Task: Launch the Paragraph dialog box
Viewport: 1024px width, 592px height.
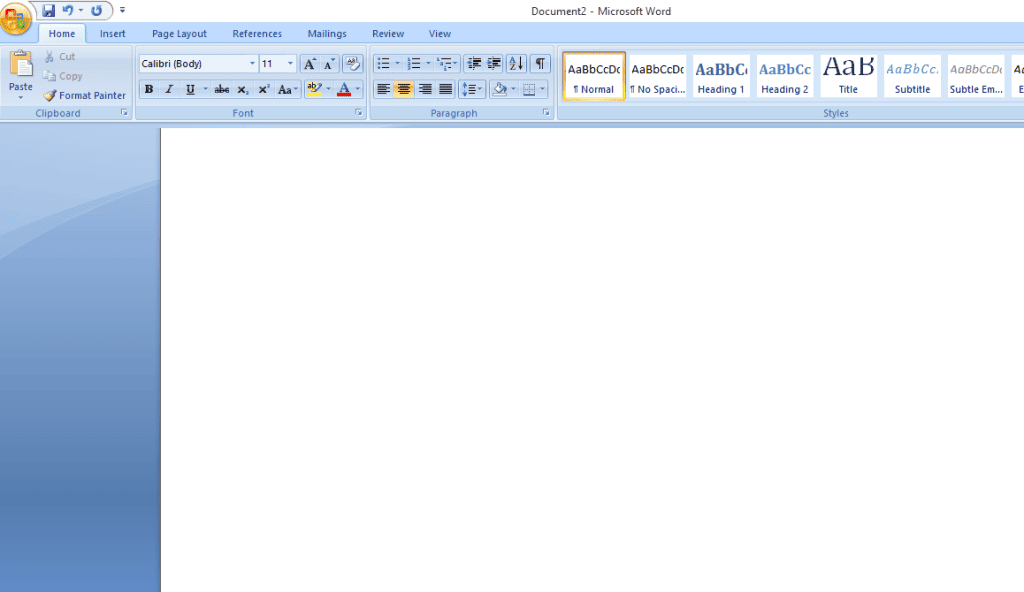Action: (x=546, y=113)
